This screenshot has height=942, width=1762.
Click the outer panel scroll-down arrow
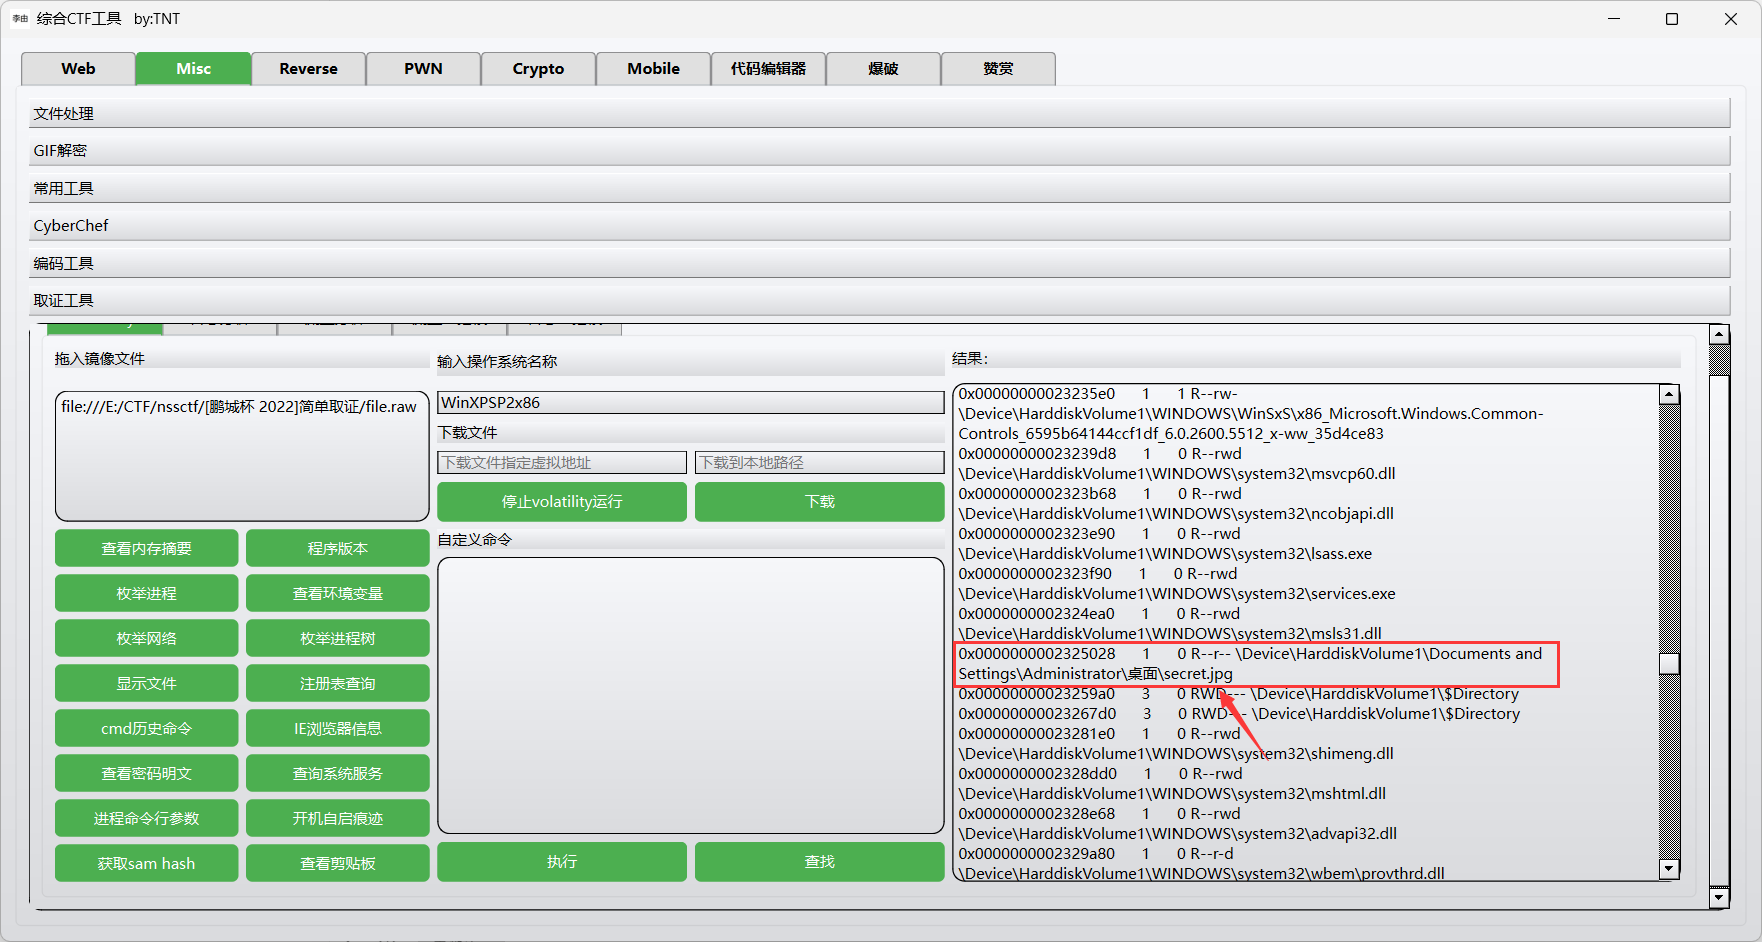1719,897
